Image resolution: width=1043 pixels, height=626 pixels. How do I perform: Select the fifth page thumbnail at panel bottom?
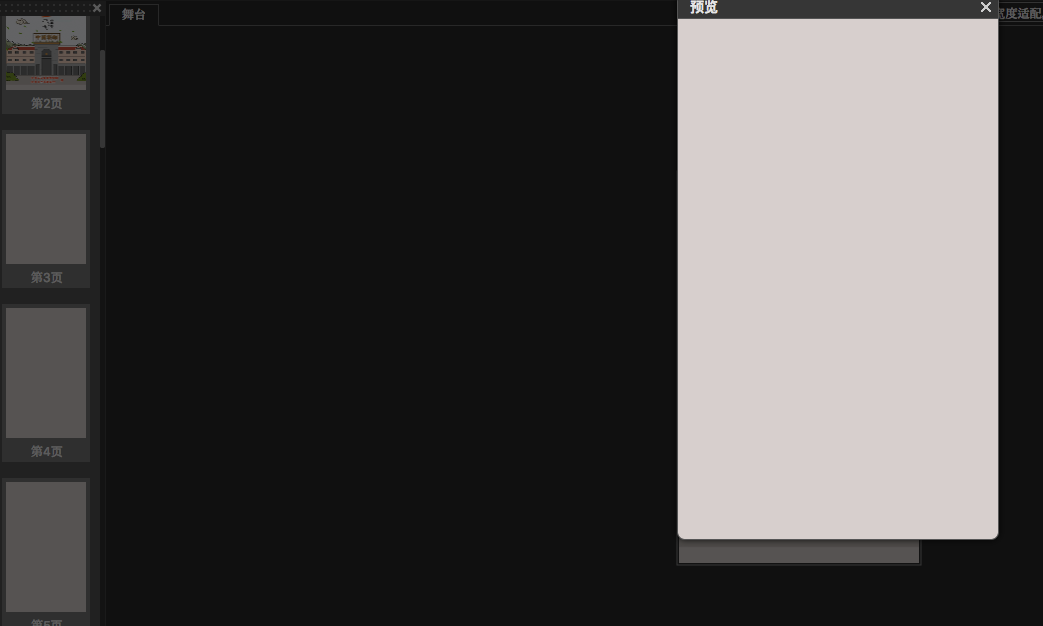(x=46, y=547)
